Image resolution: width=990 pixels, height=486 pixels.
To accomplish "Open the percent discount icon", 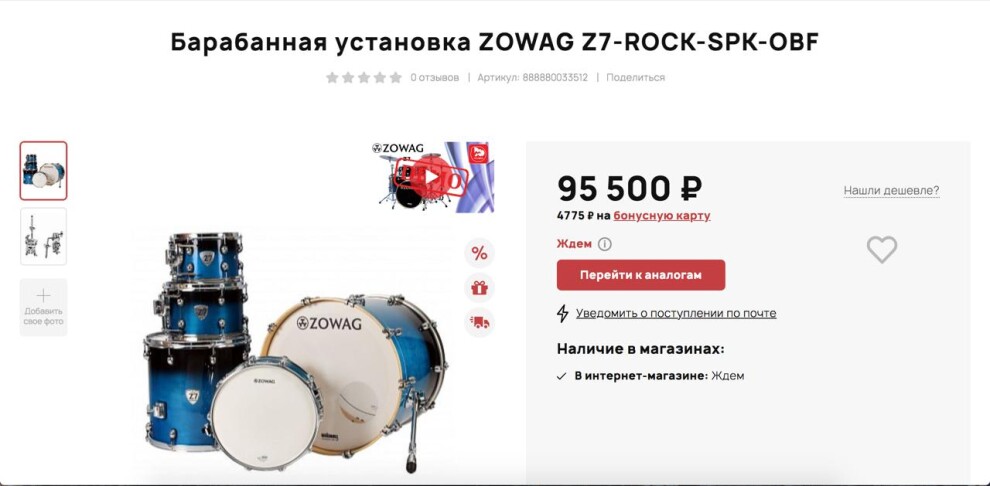I will 479,254.
